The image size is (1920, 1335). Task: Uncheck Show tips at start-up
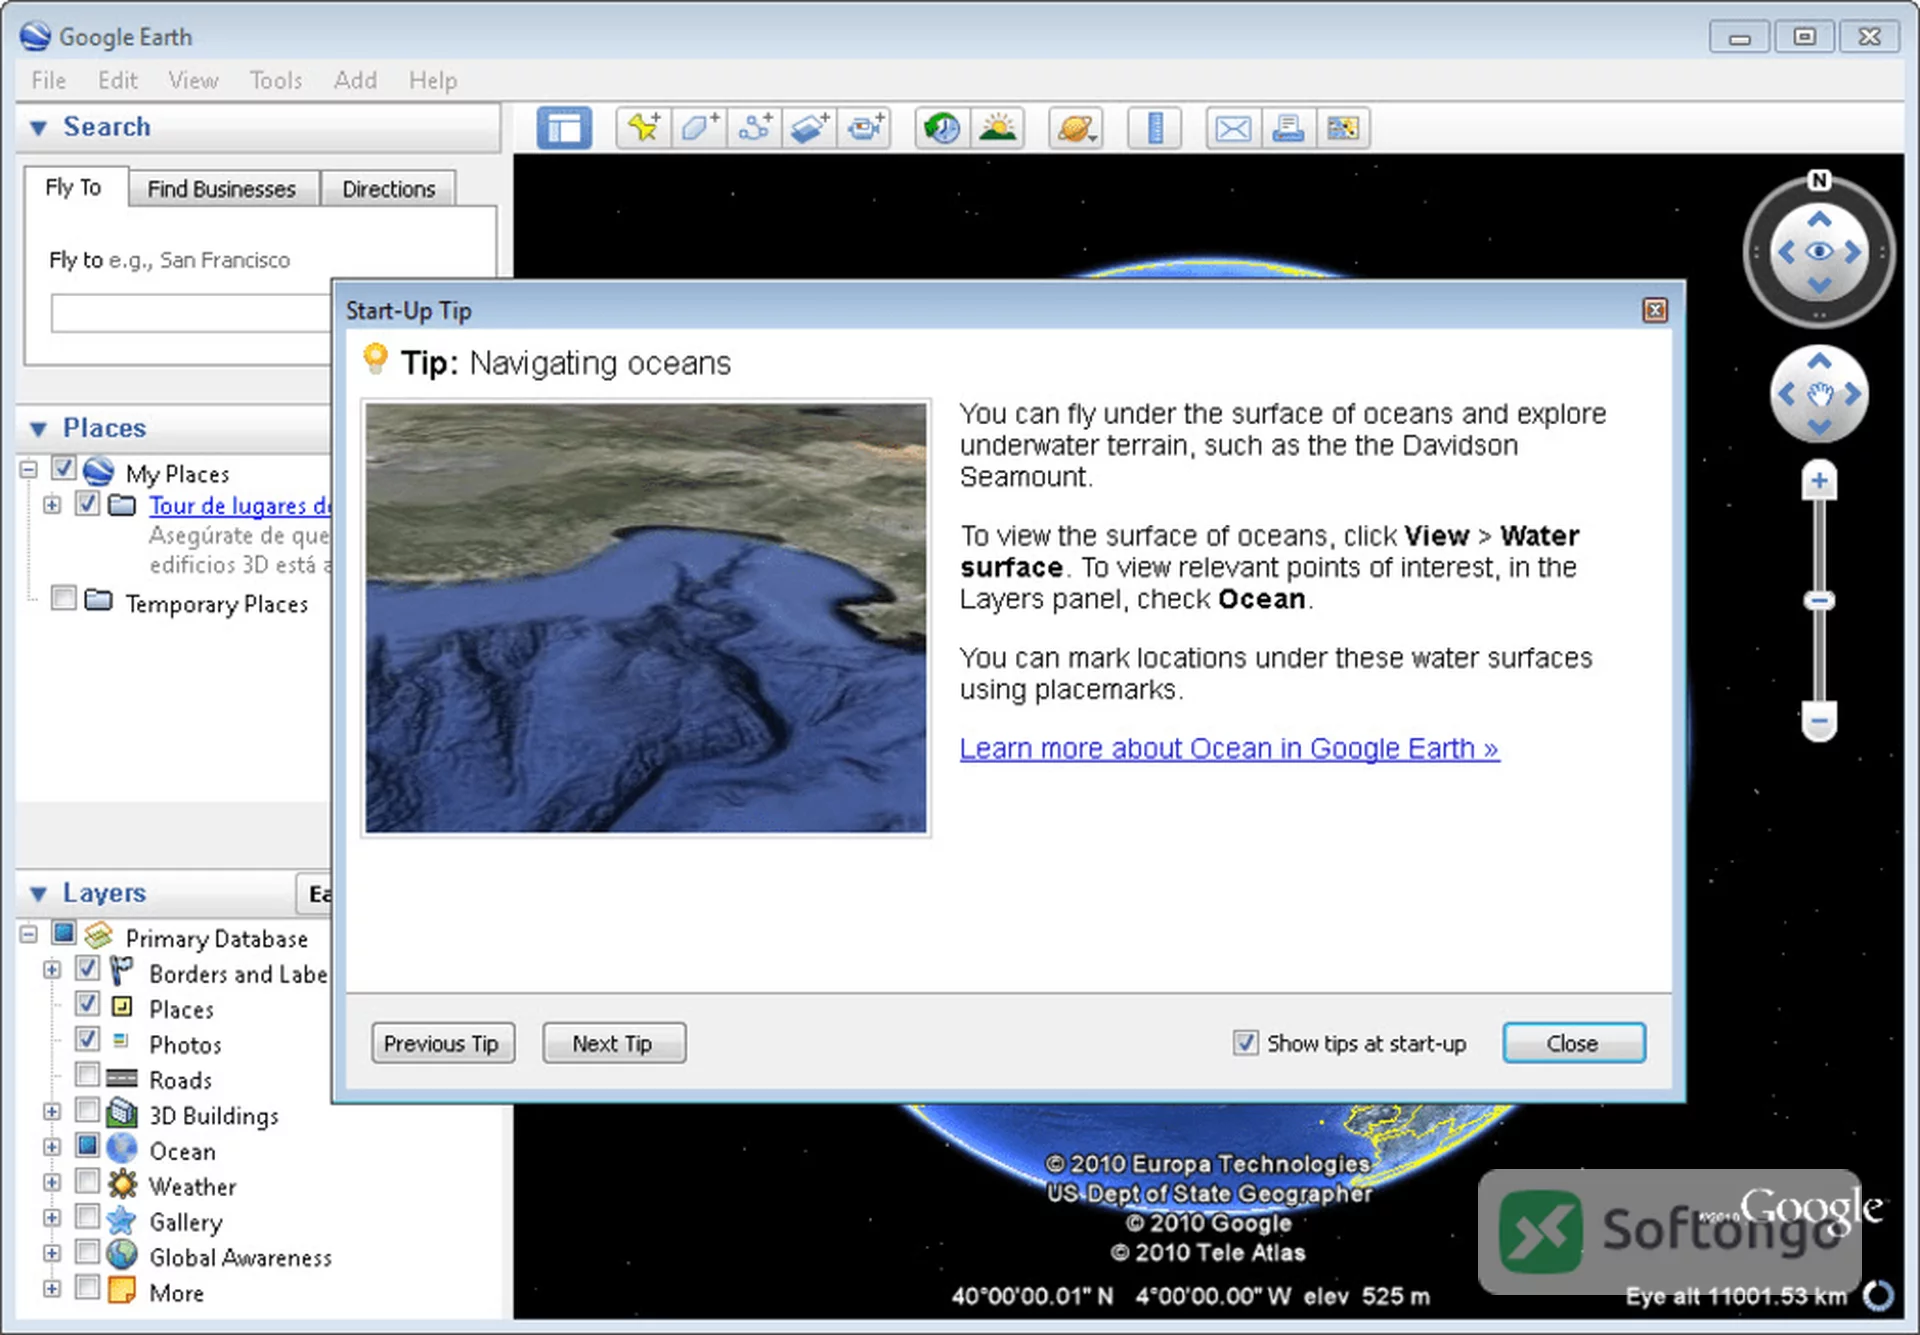coord(1245,1043)
